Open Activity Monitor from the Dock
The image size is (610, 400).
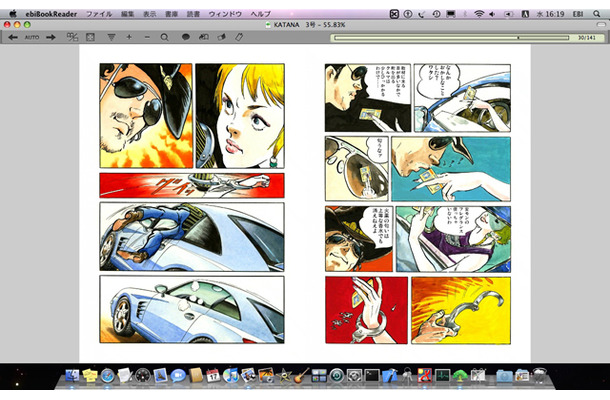pos(442,375)
